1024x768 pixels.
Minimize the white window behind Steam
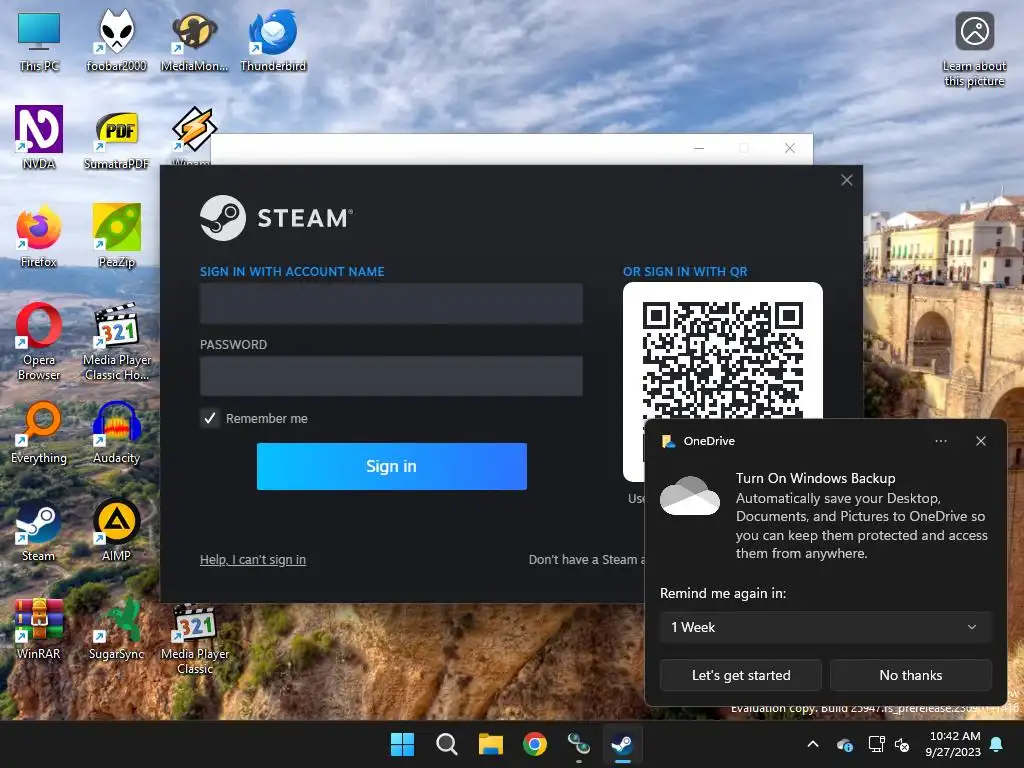[x=699, y=148]
